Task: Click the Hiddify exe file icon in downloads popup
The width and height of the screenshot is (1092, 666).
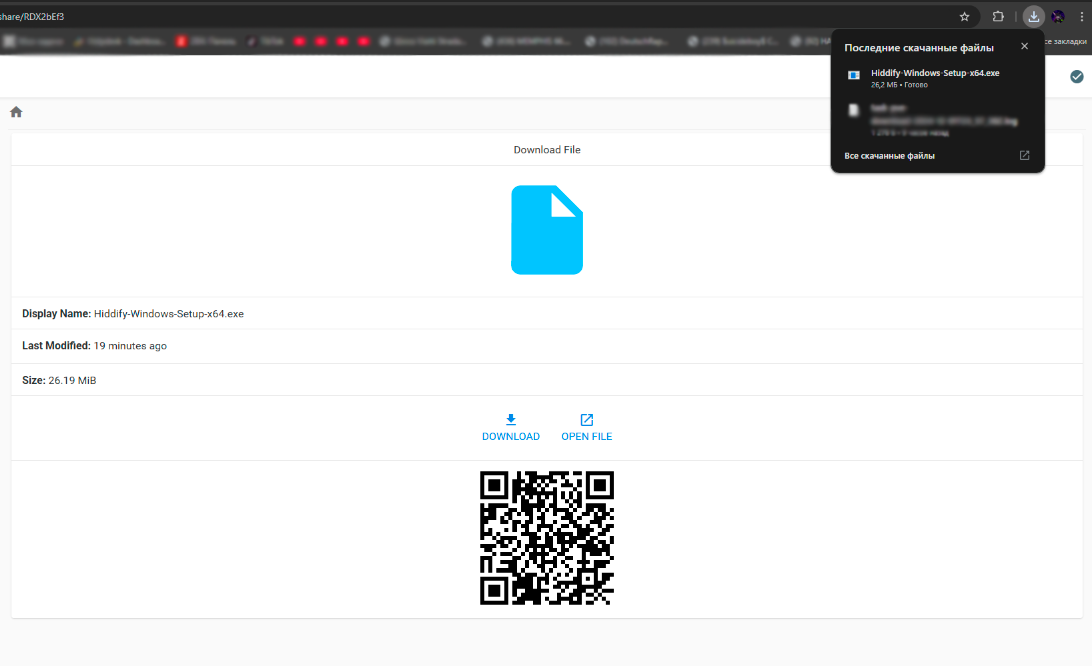Action: point(854,75)
